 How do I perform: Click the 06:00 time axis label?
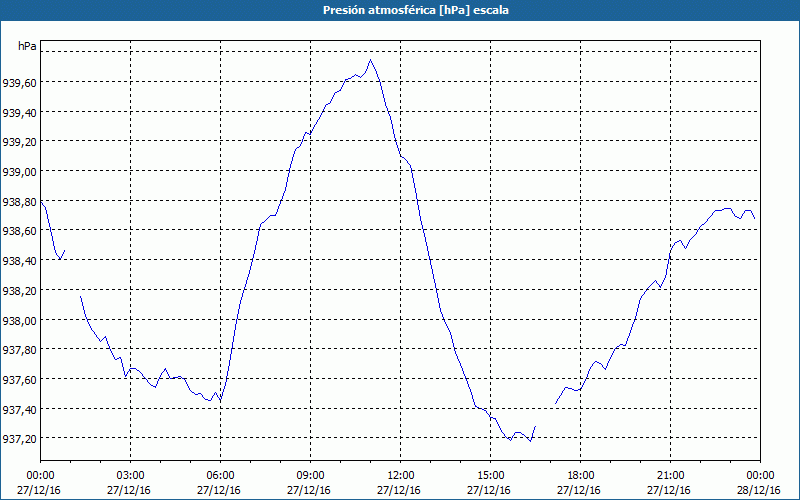(220, 476)
